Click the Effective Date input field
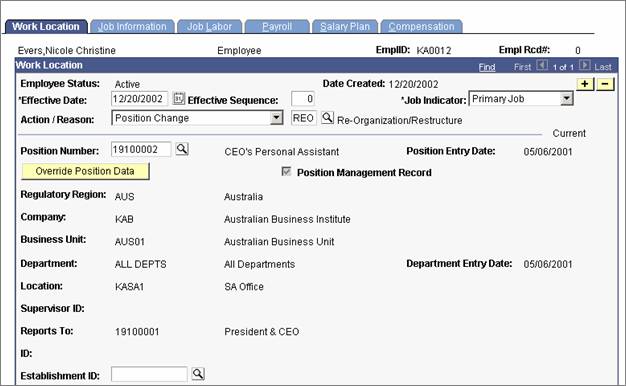Viewport: 626px width, 386px height. pyautogui.click(x=140, y=99)
